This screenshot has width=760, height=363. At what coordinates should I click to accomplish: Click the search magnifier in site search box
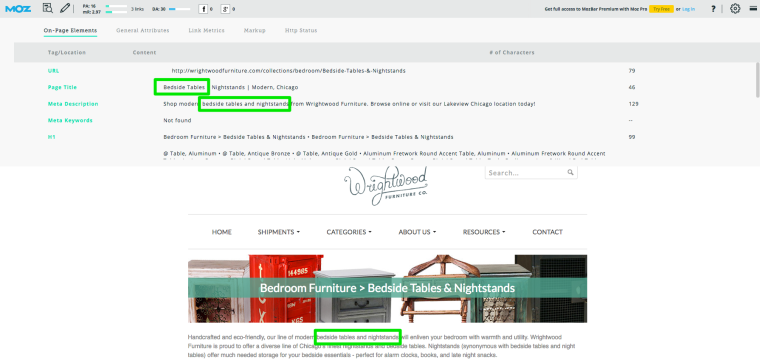pos(570,172)
